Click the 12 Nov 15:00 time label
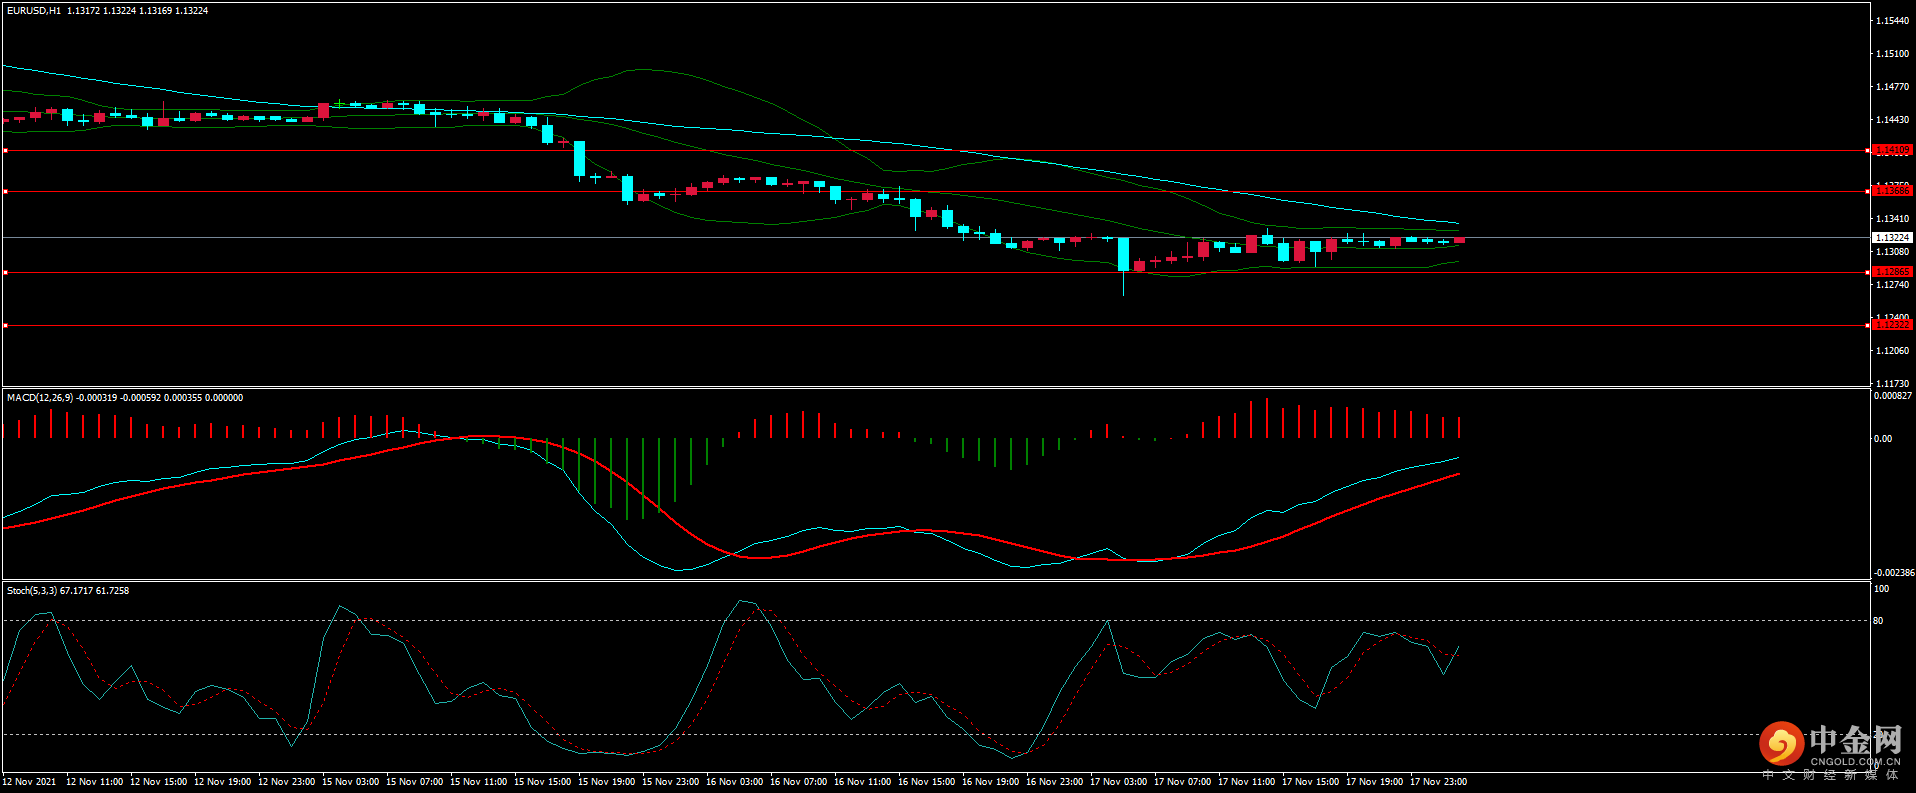 [x=159, y=782]
